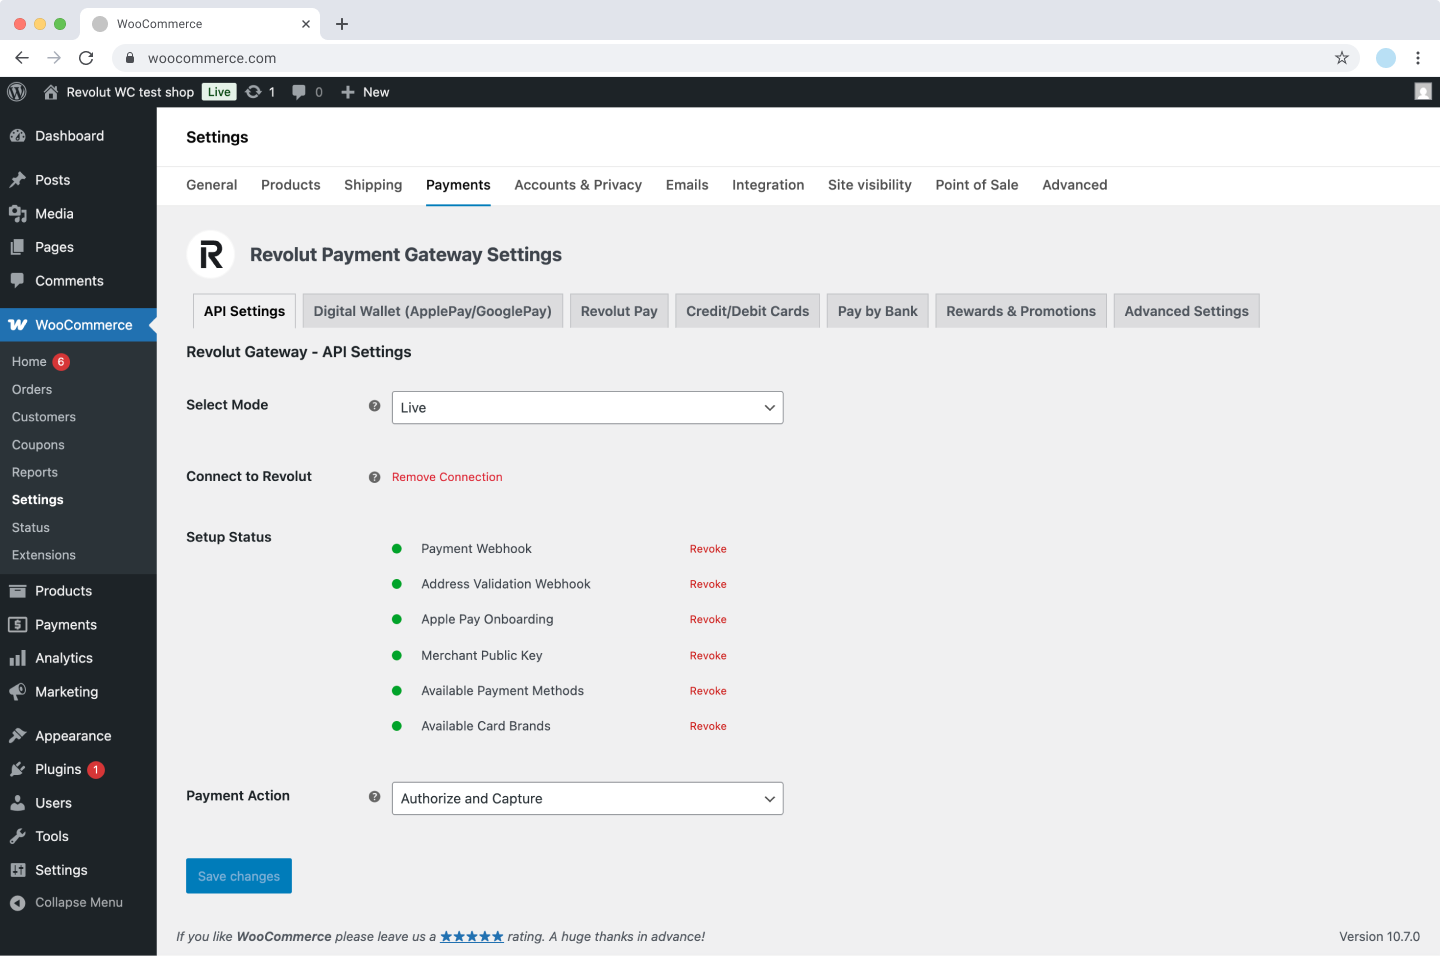
Task: Click the Dashboard gauge icon
Action: [x=18, y=136]
